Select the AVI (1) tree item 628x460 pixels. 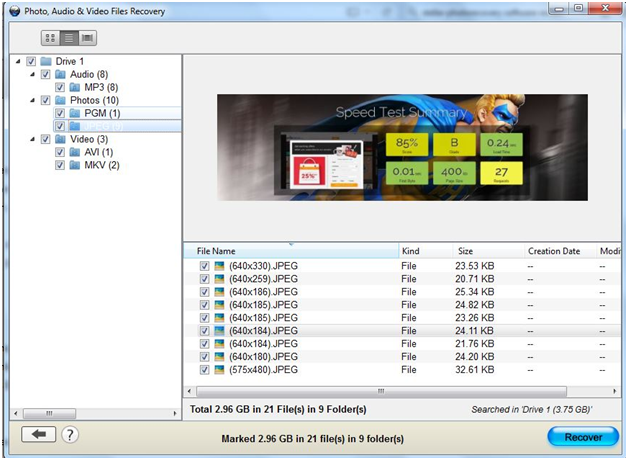click(x=99, y=152)
